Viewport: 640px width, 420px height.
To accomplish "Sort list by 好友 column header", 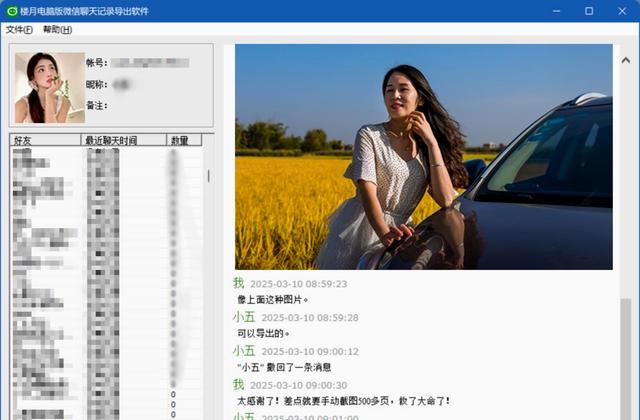I will coord(45,141).
